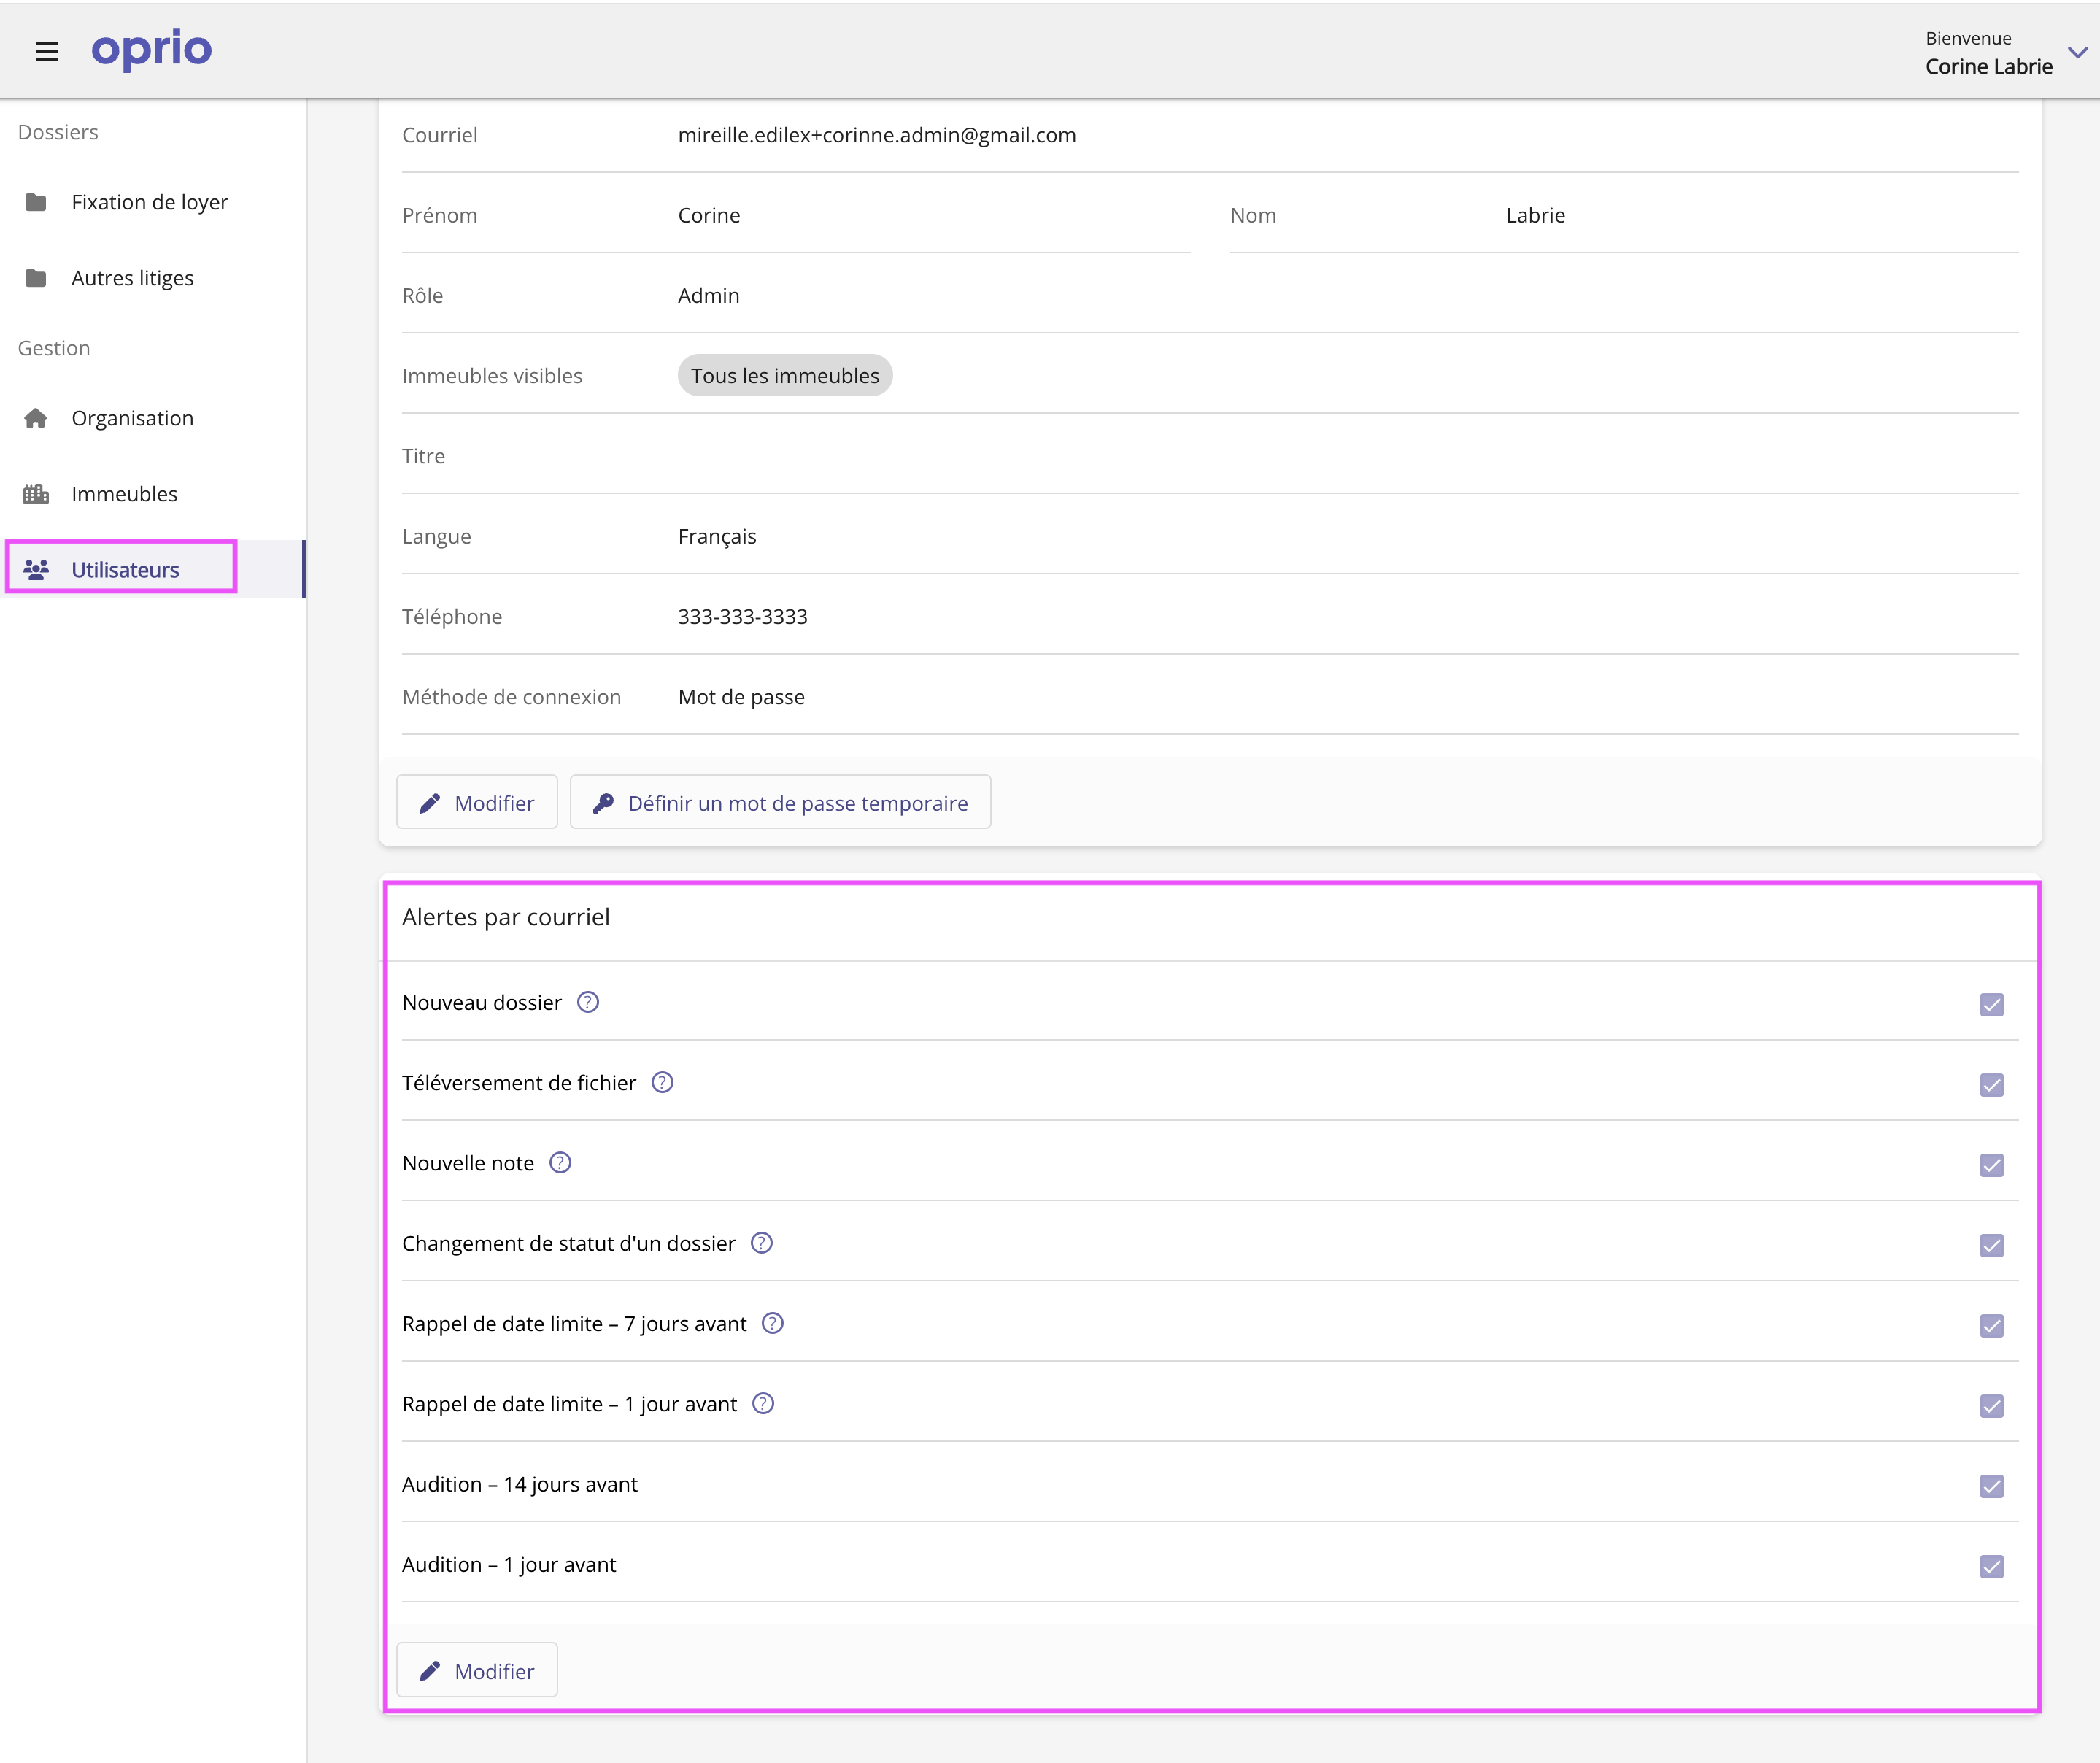Click help icon for 7 jours avant reminder

click(772, 1323)
